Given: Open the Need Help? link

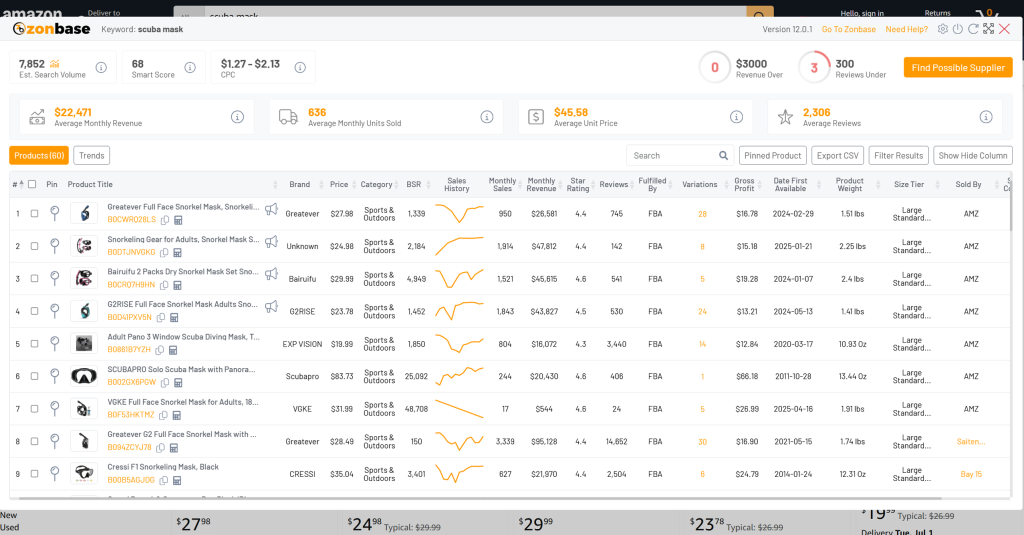Looking at the screenshot, I should tap(906, 29).
